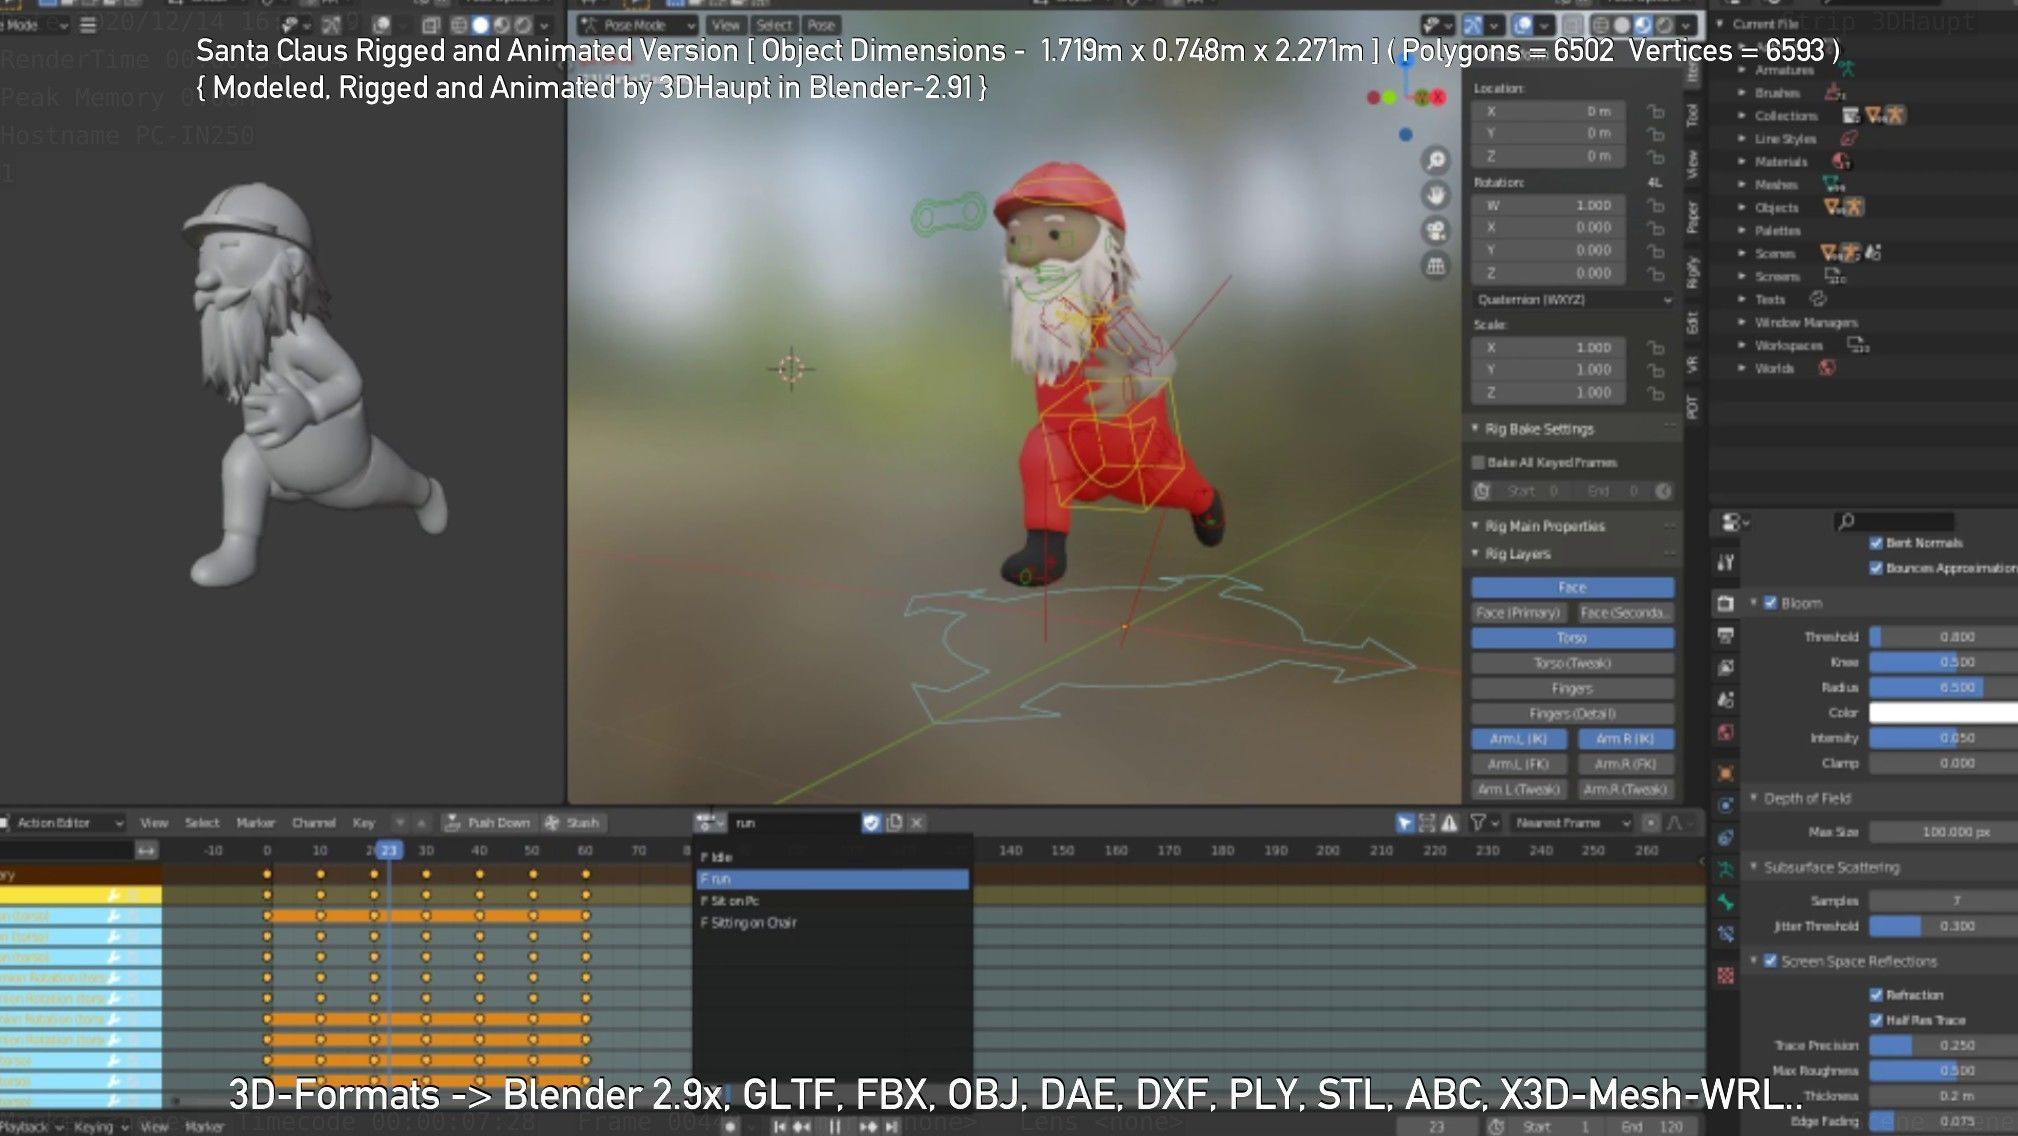Open viewport Pose menu
The image size is (2018, 1136).
tap(821, 25)
